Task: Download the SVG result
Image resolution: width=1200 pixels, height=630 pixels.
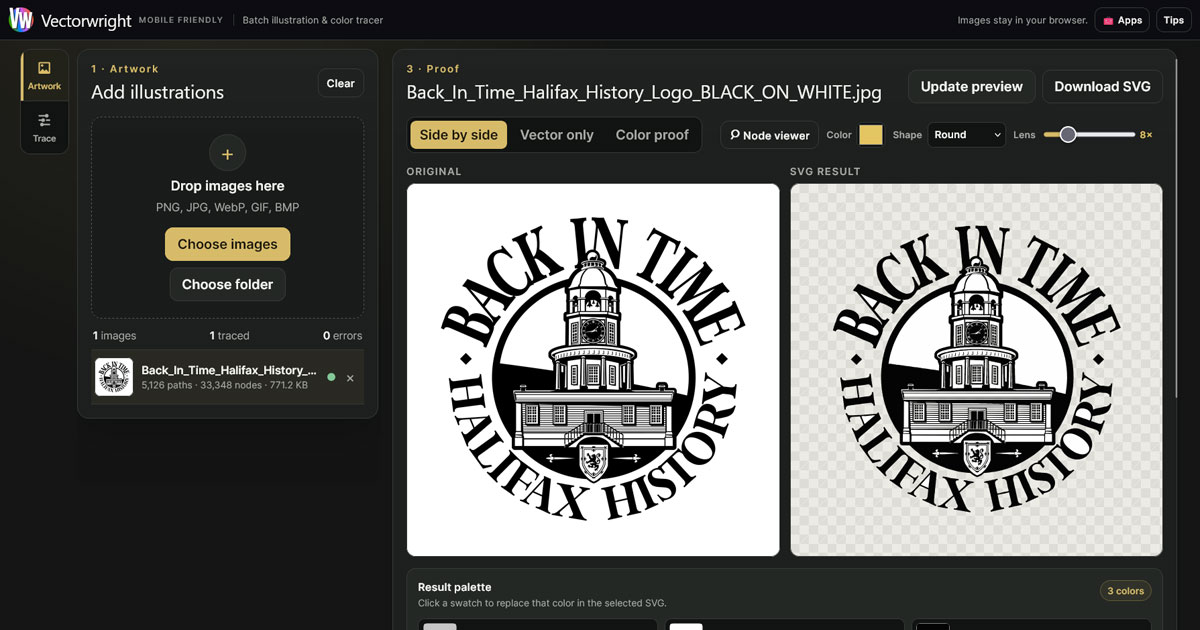Action: pos(1102,86)
